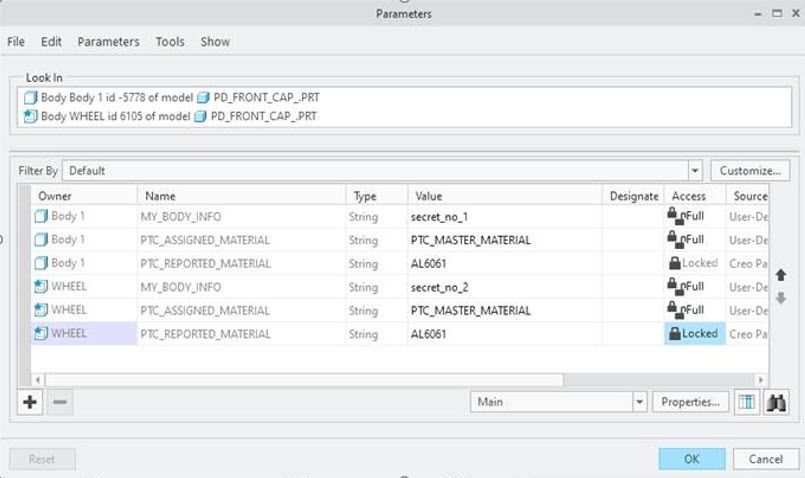Image resolution: width=805 pixels, height=478 pixels.
Task: Open the Tools menu
Action: 170,42
